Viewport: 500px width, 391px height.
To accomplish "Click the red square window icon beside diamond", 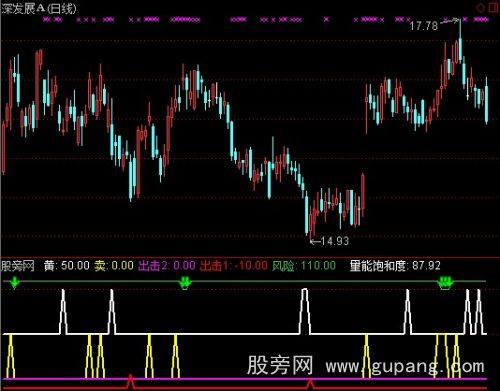I will [493, 7].
